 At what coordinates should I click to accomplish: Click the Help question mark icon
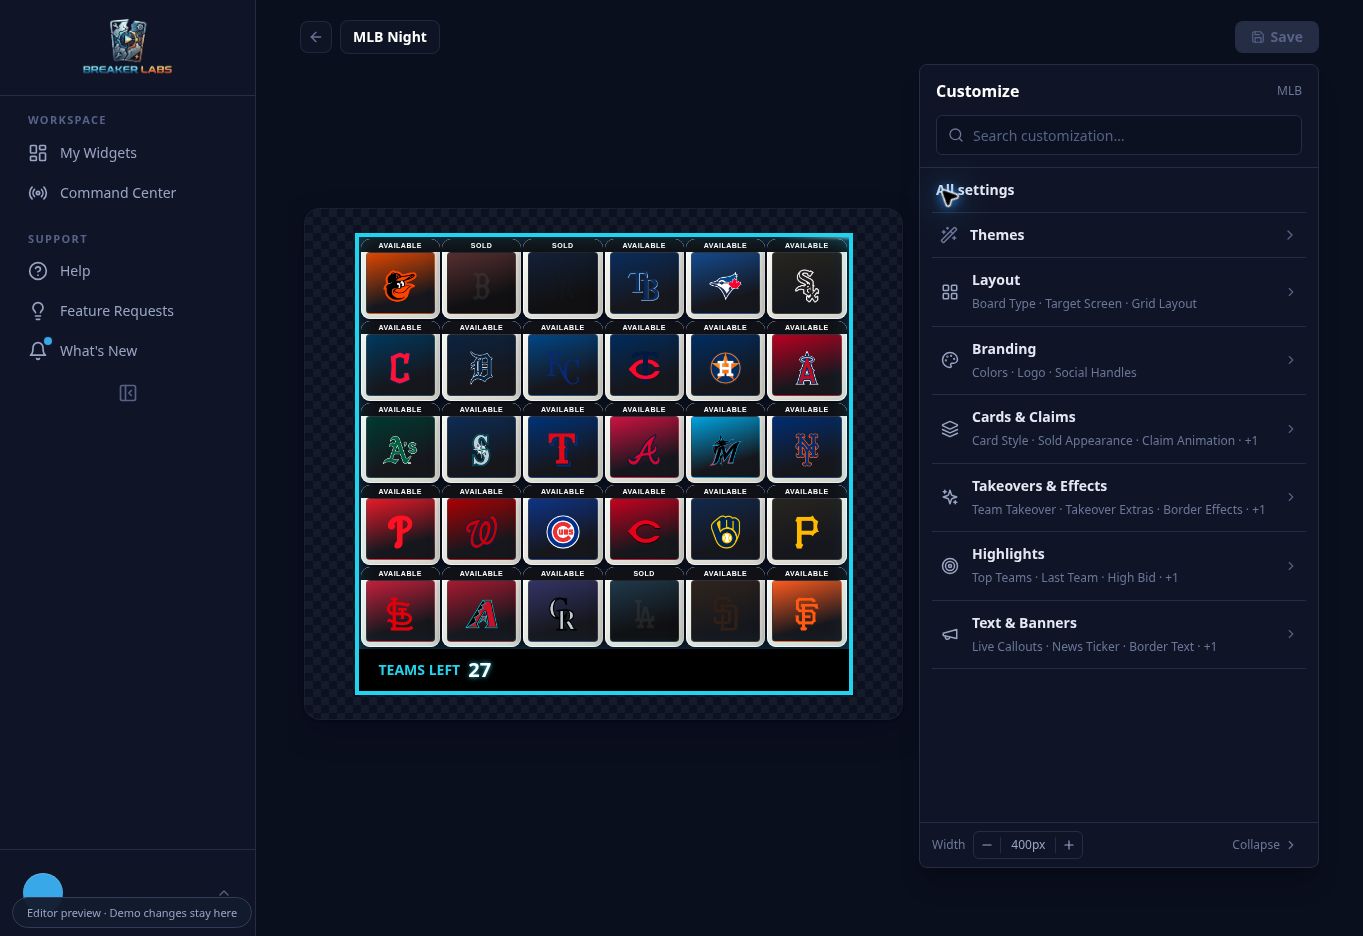point(38,271)
